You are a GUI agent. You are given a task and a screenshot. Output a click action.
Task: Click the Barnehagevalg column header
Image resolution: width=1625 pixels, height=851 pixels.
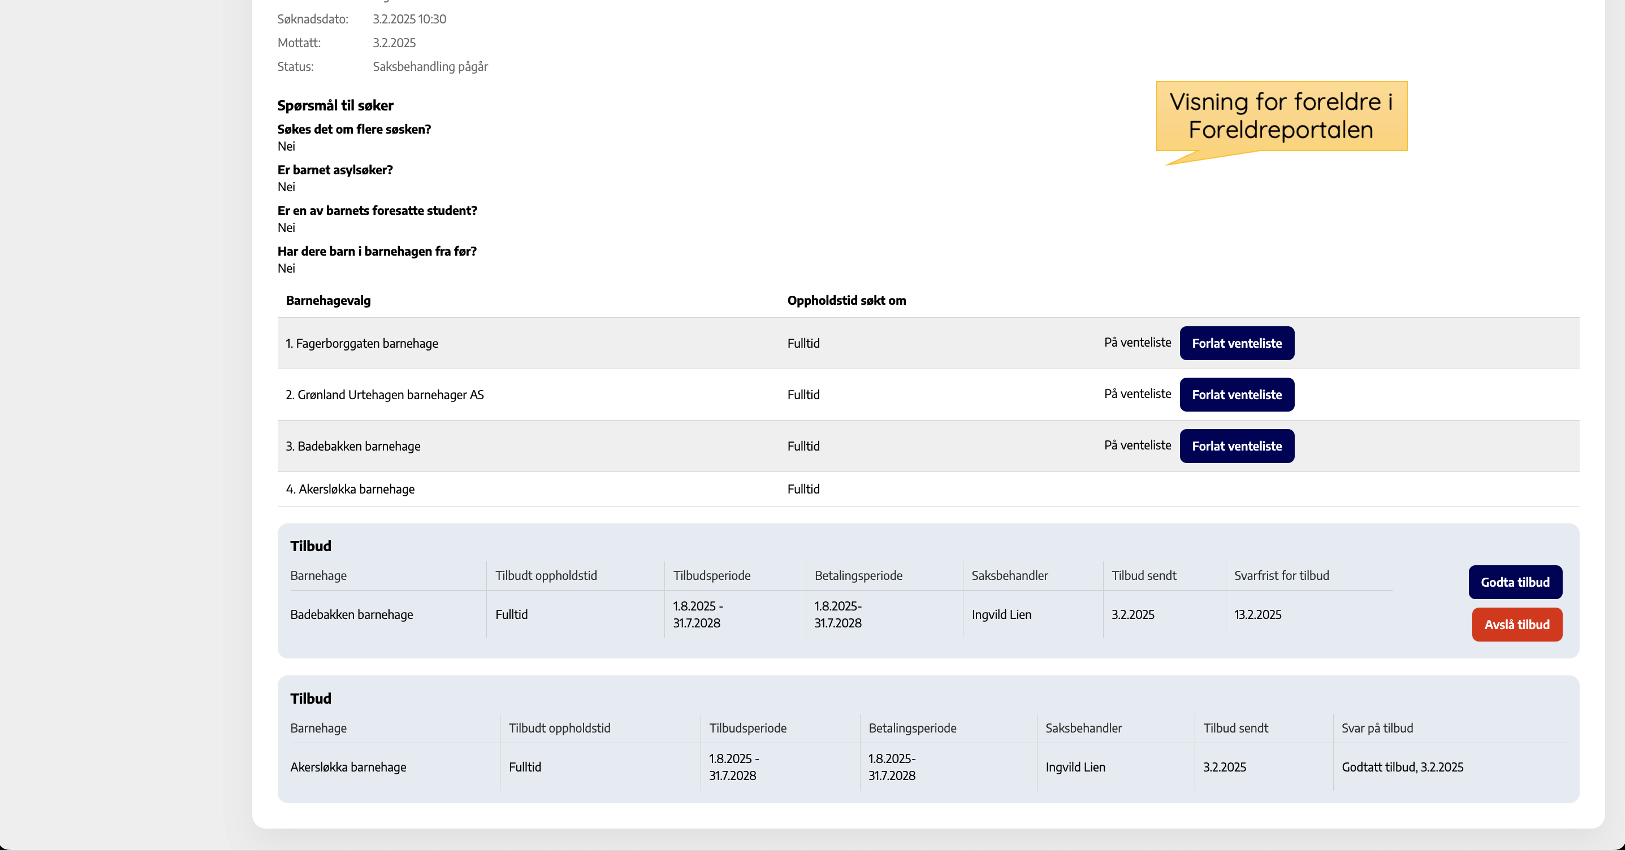(328, 301)
